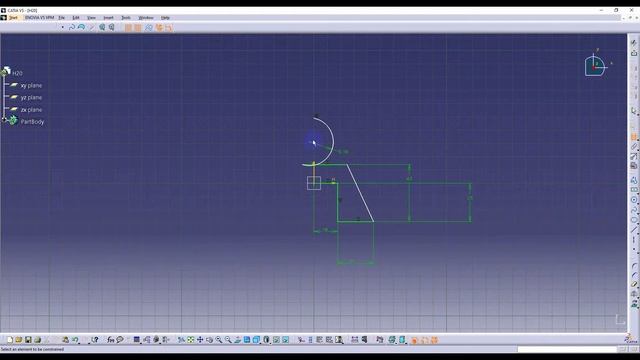Open the Help menu
Viewport: 640px width, 360px height.
coord(165,18)
